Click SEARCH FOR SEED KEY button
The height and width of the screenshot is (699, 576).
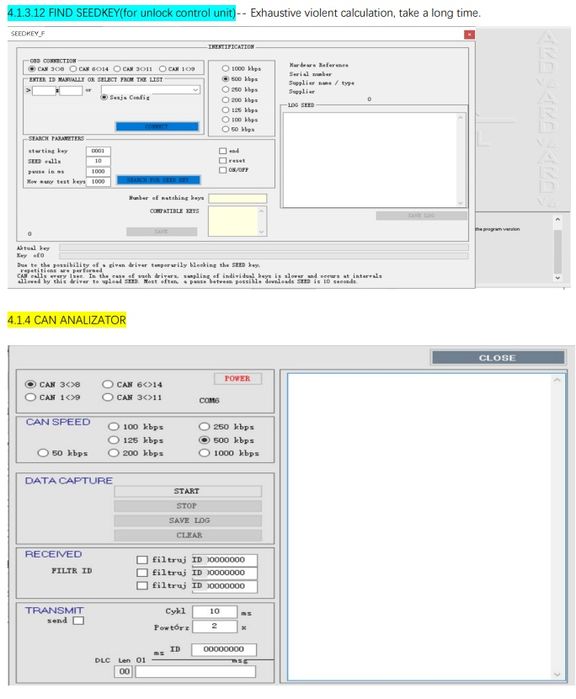tap(158, 180)
